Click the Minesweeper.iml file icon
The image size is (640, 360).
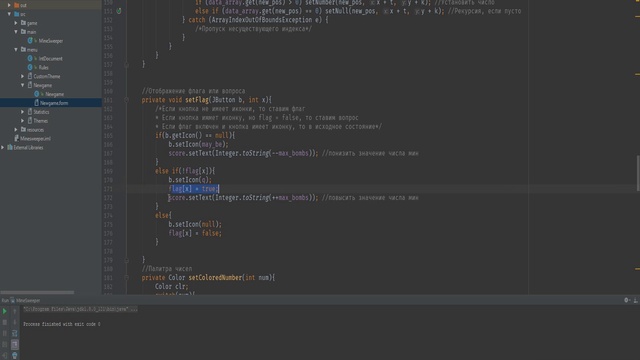point(16,138)
